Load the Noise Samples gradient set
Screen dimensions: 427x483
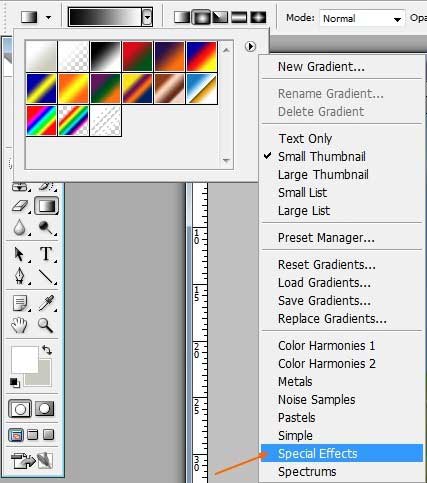pos(317,400)
